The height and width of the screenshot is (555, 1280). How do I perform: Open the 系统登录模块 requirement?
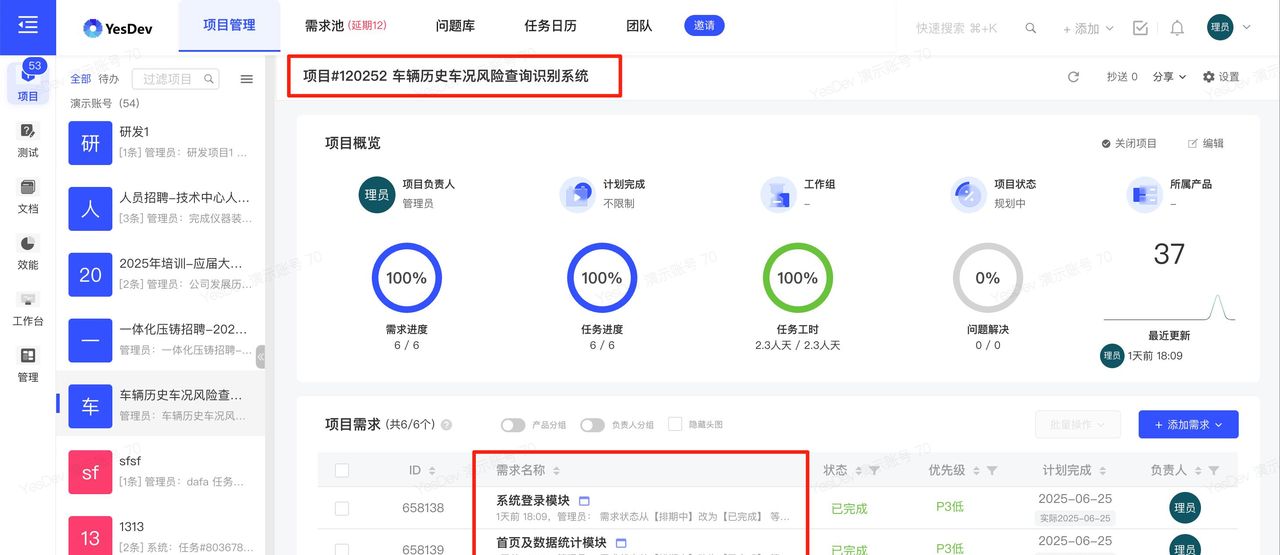(533, 501)
